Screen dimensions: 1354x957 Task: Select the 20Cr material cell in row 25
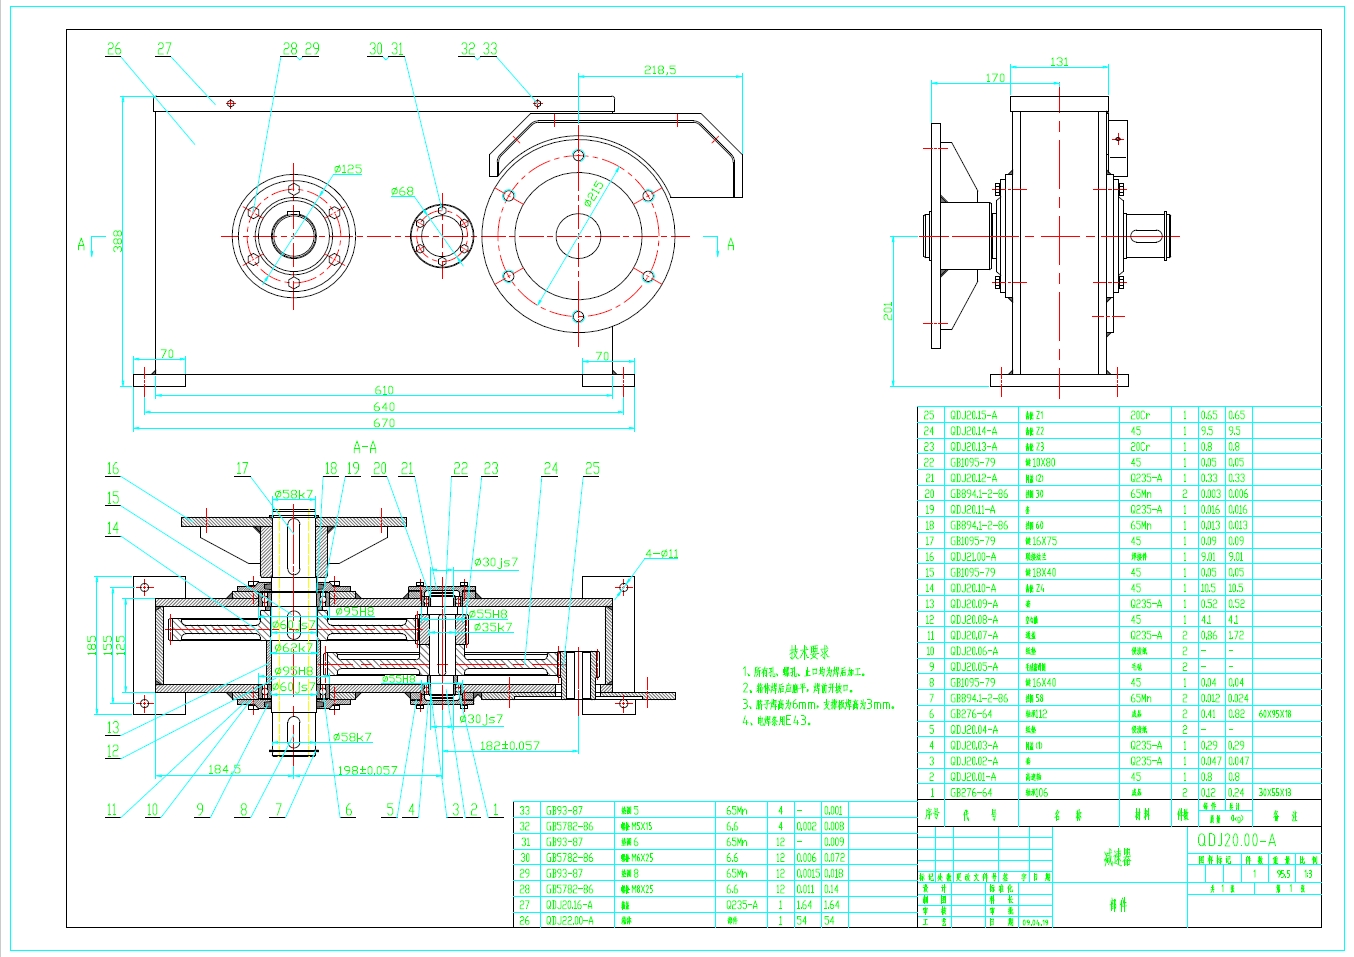[x=1140, y=415]
